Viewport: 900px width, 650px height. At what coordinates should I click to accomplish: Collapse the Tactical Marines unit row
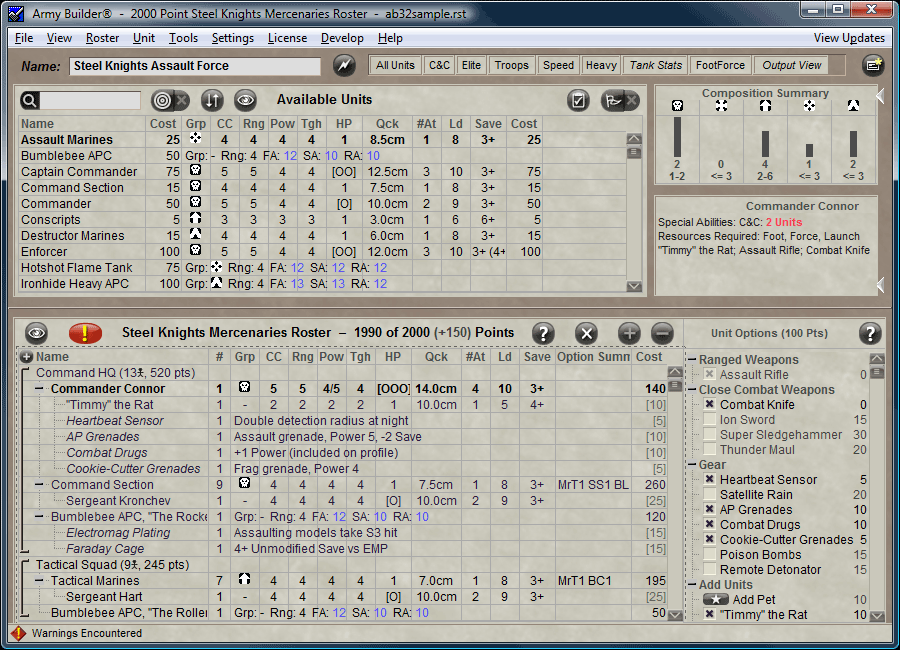tap(39, 581)
